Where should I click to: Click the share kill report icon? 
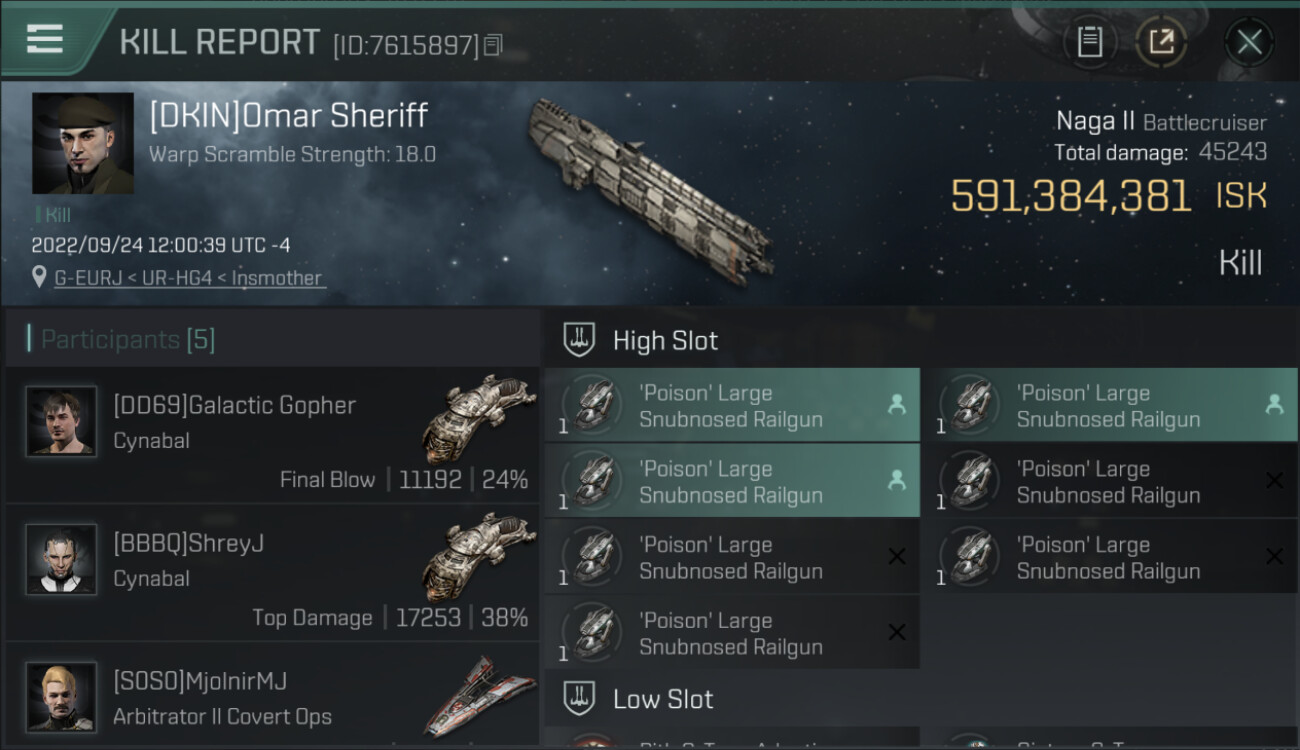(1161, 42)
